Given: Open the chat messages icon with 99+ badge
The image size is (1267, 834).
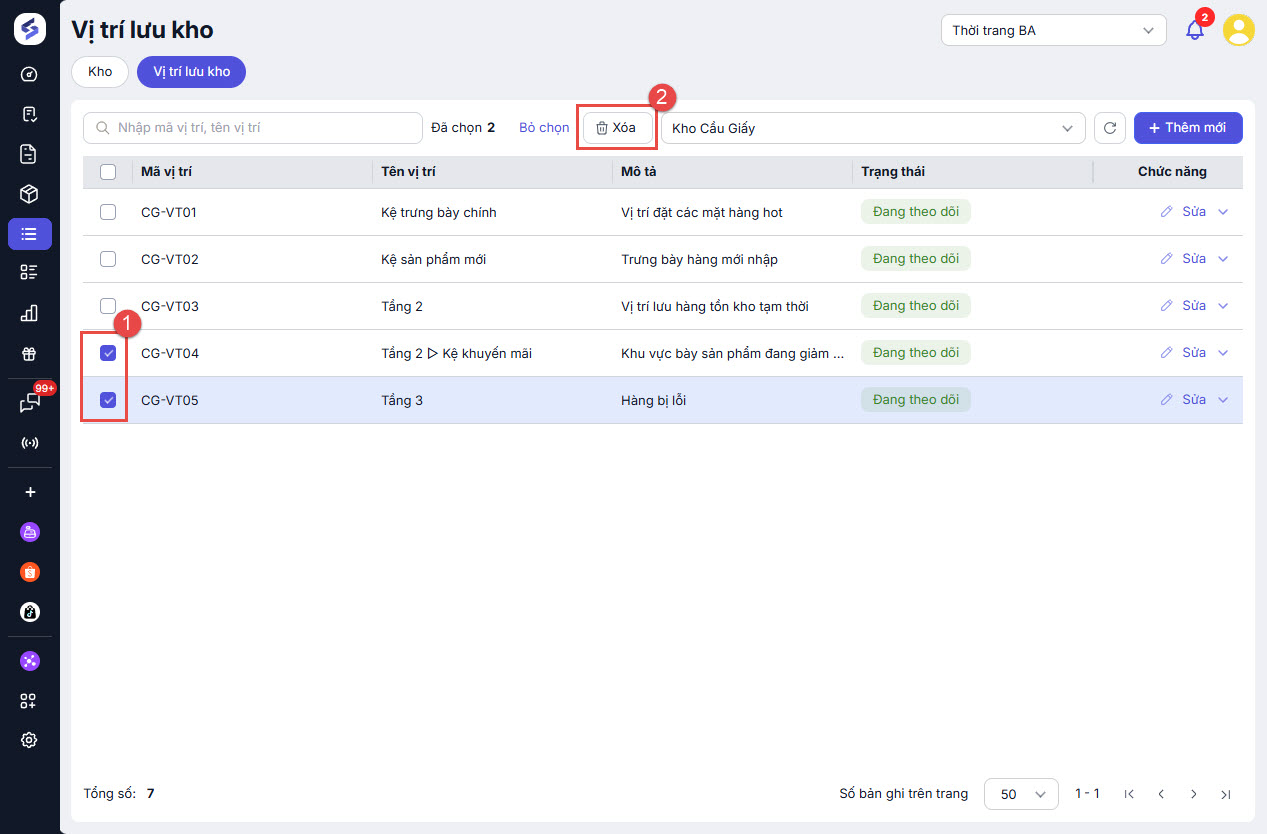Looking at the screenshot, I should point(29,403).
